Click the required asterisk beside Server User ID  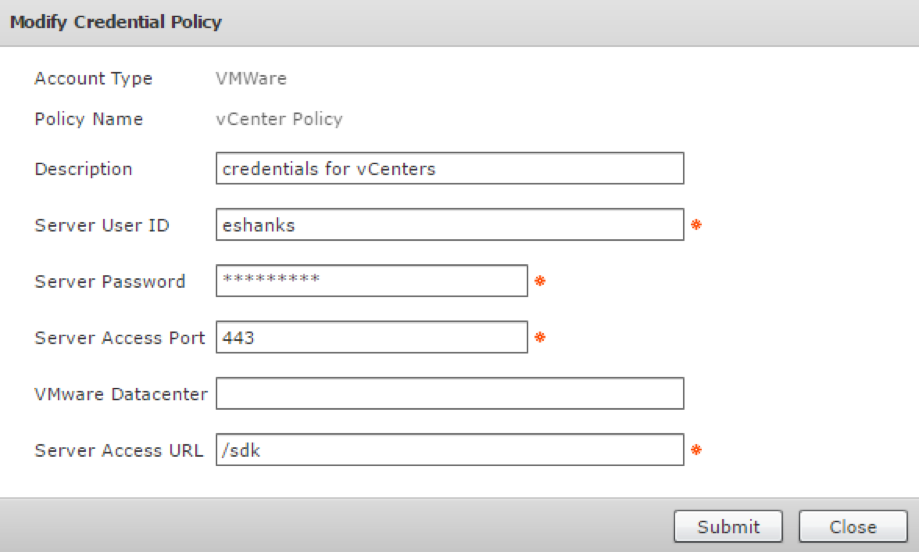click(696, 225)
